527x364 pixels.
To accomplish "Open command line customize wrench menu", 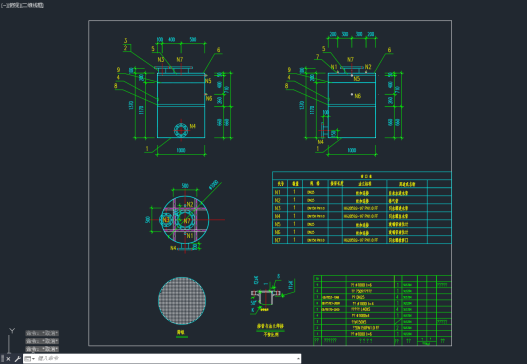I will [17, 359].
